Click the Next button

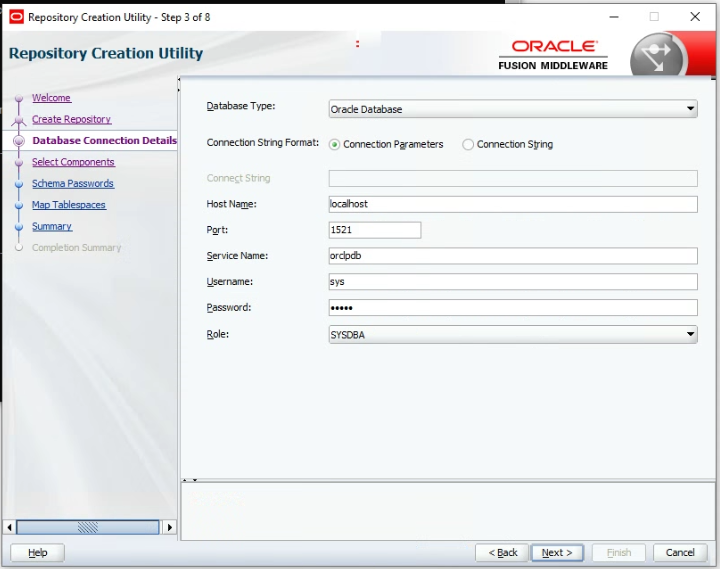[557, 552]
